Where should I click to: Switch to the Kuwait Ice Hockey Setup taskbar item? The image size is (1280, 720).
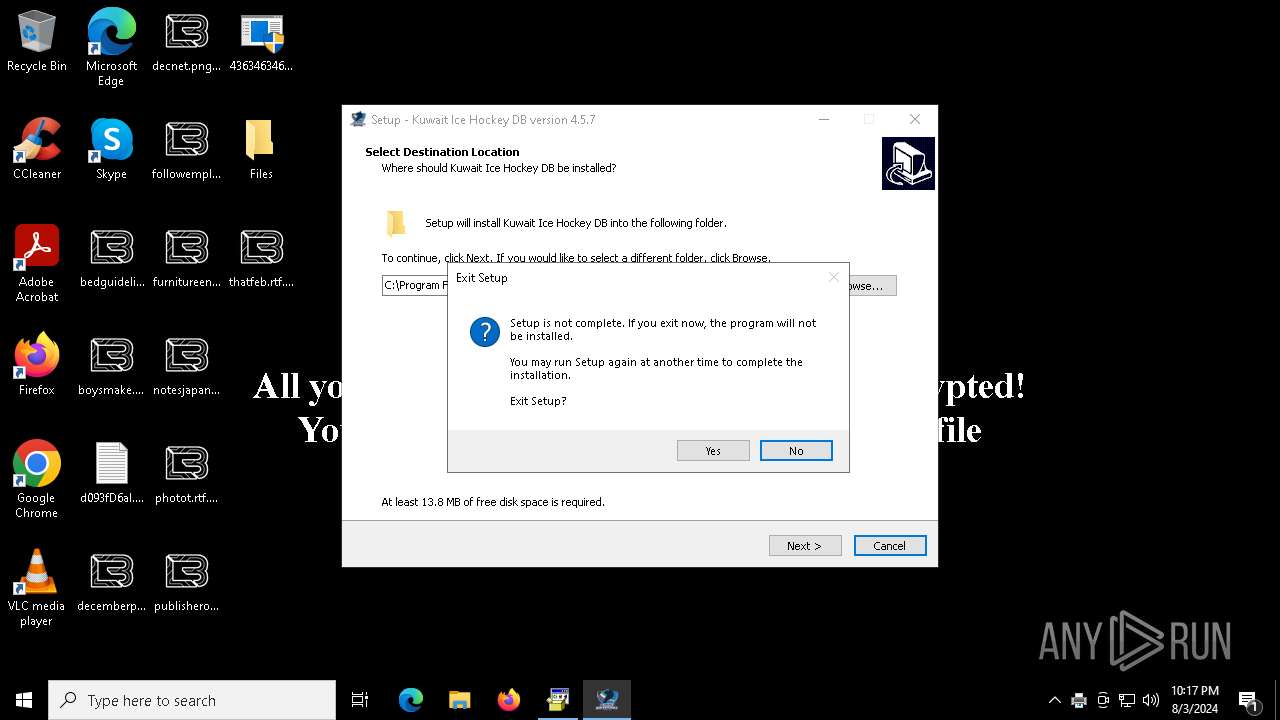(607, 700)
